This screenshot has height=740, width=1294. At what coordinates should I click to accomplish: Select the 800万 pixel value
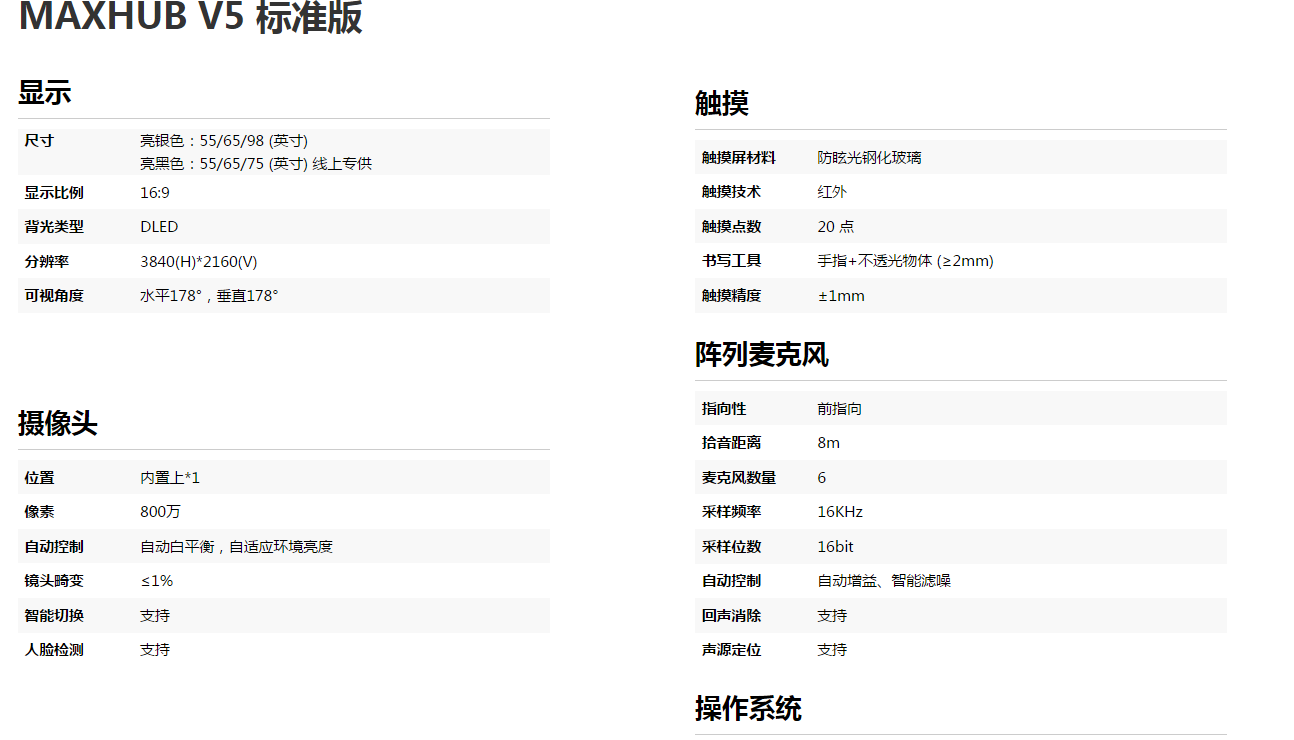(x=160, y=512)
